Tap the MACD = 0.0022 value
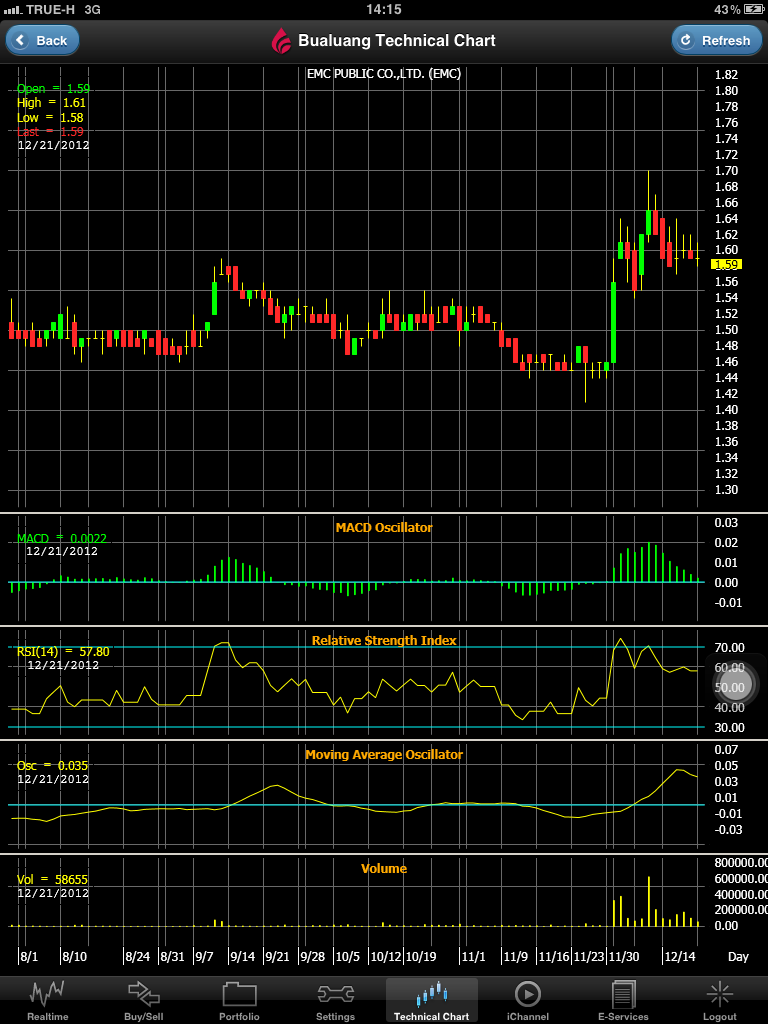 (62, 539)
